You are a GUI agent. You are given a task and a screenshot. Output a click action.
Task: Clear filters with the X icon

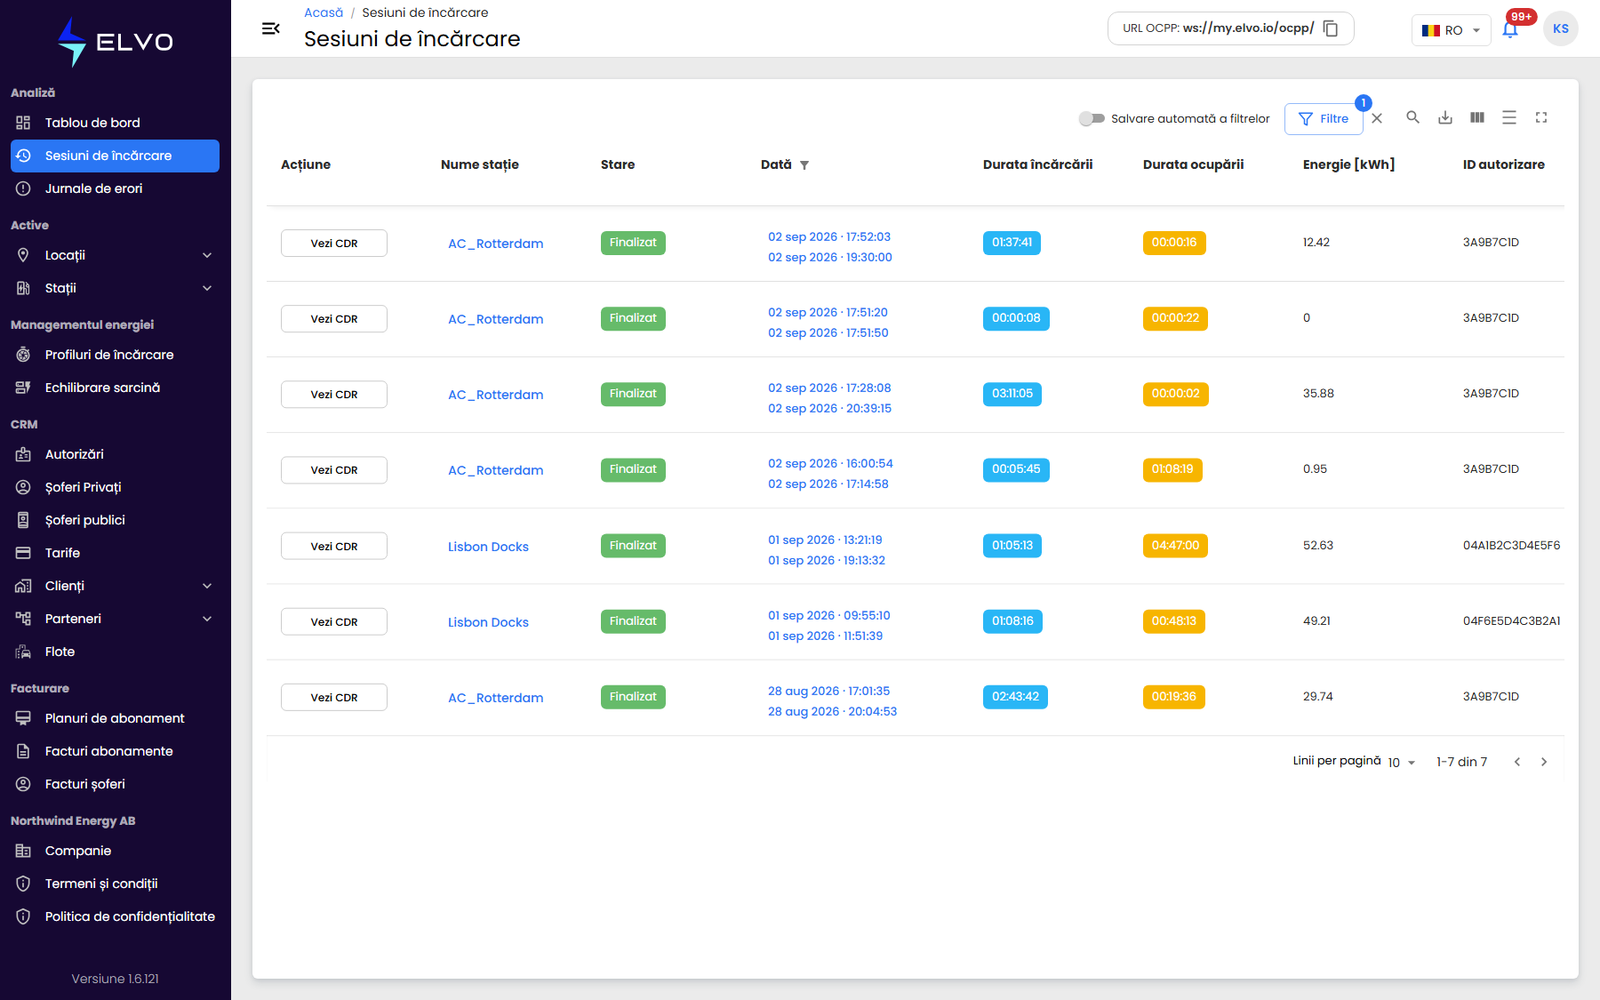coord(1377,118)
